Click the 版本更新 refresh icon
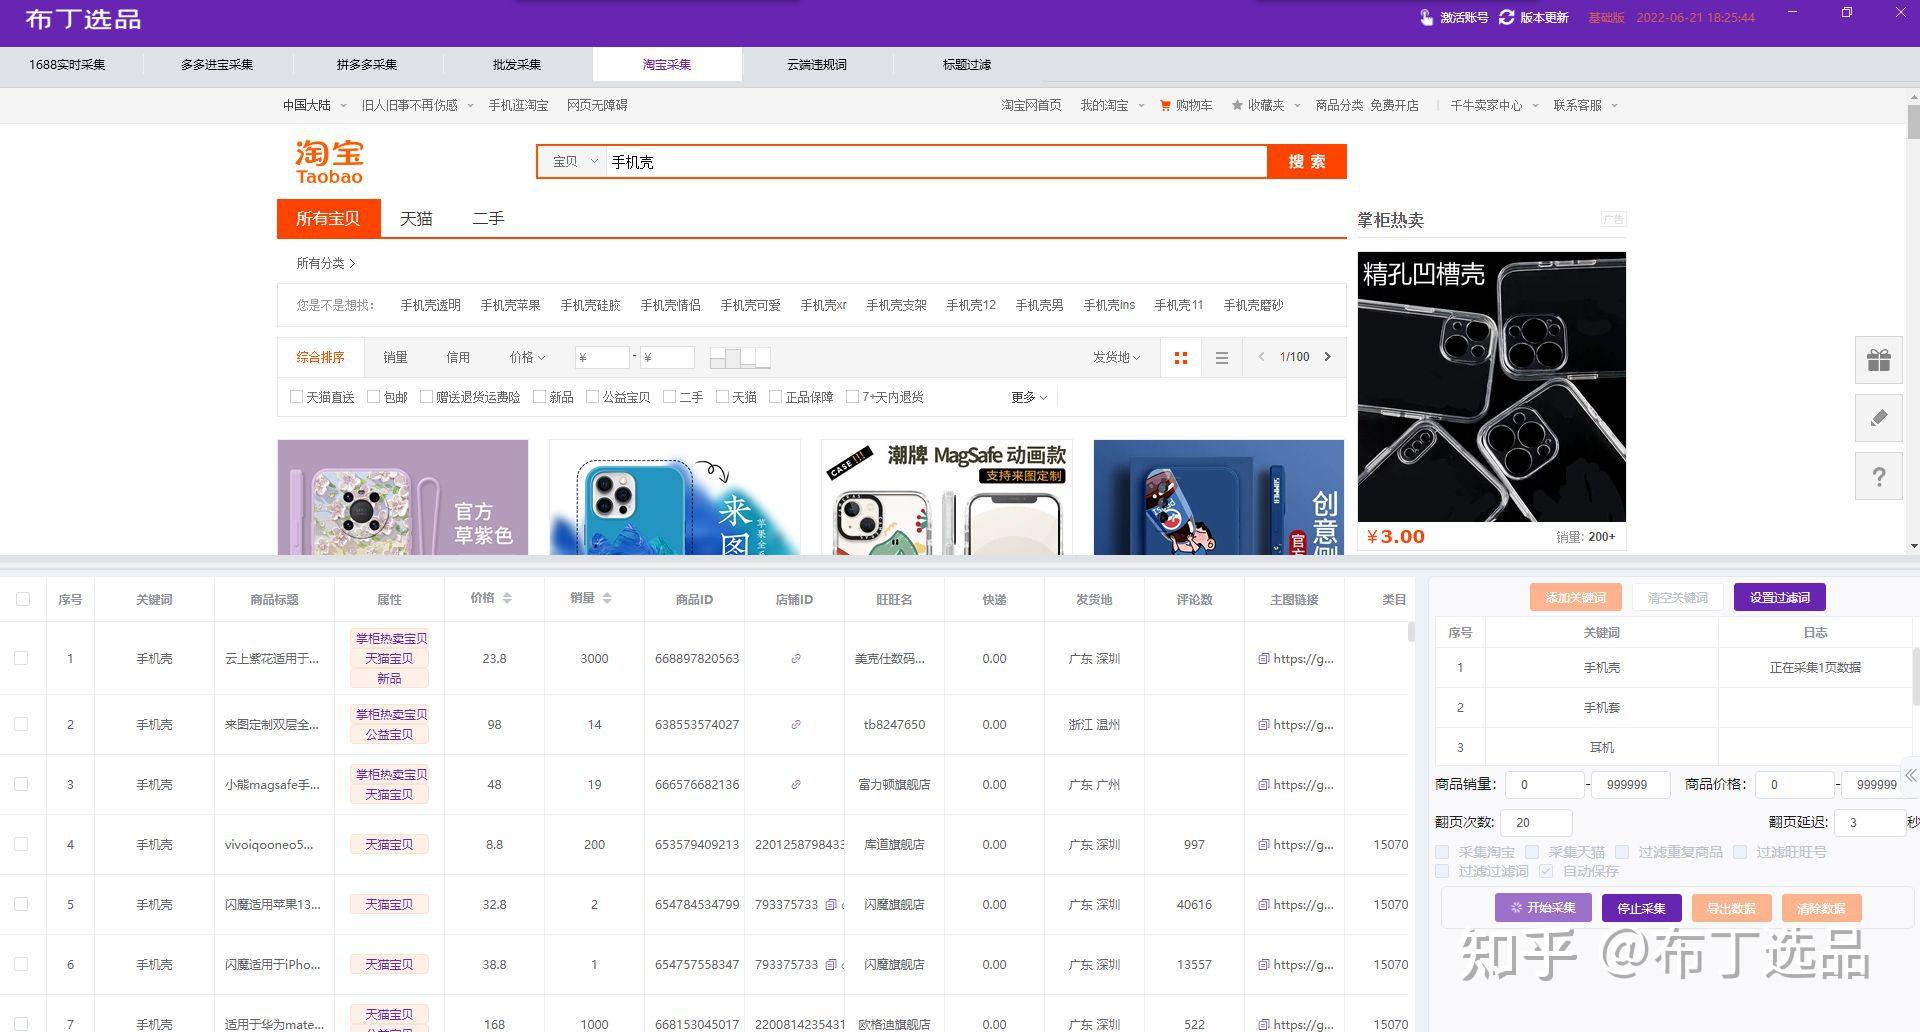 (x=1506, y=17)
